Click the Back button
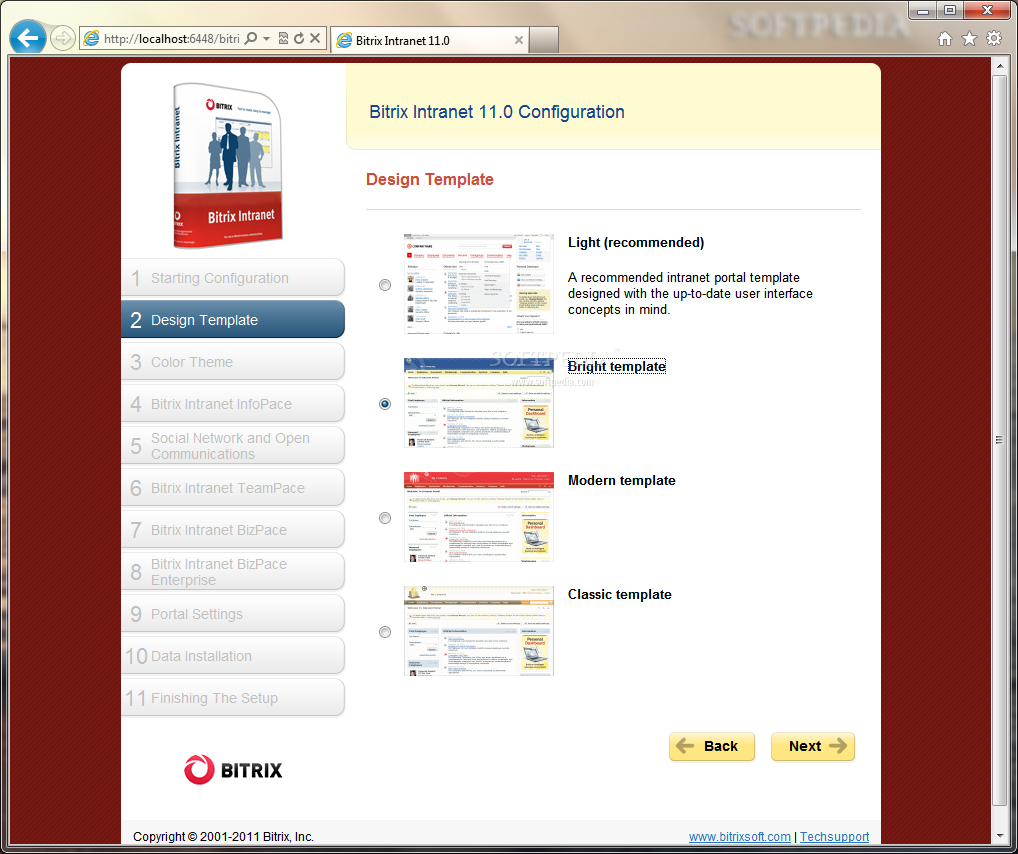Image resolution: width=1018 pixels, height=854 pixels. [x=712, y=746]
